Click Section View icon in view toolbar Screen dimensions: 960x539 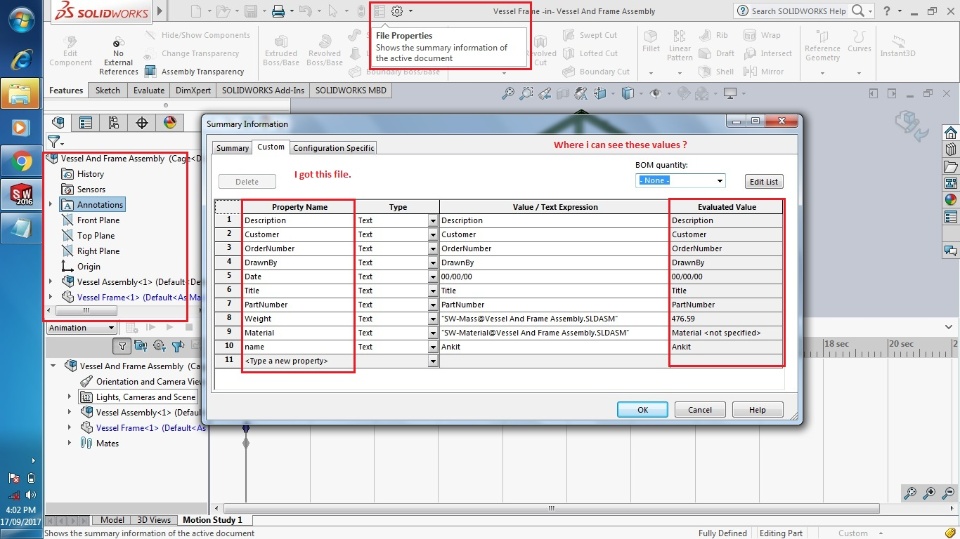(x=563, y=94)
